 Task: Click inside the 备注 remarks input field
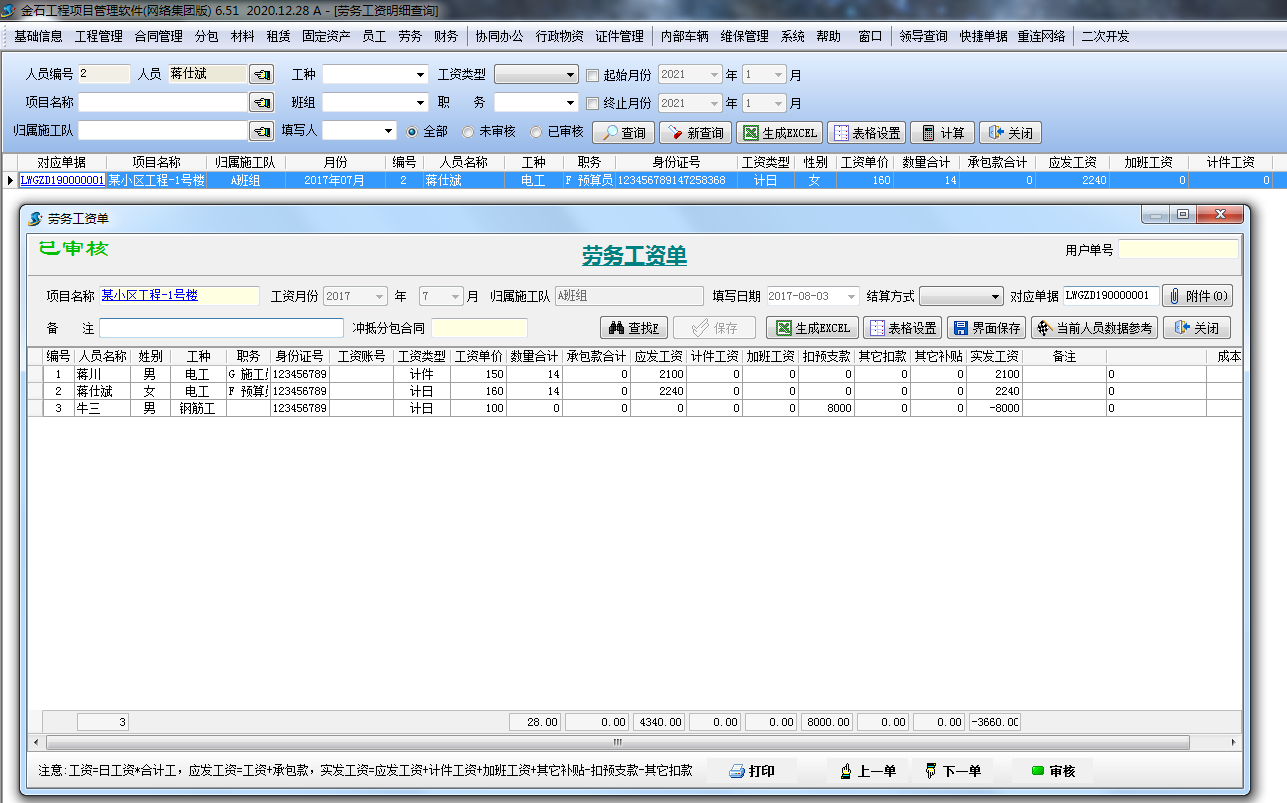(x=220, y=328)
